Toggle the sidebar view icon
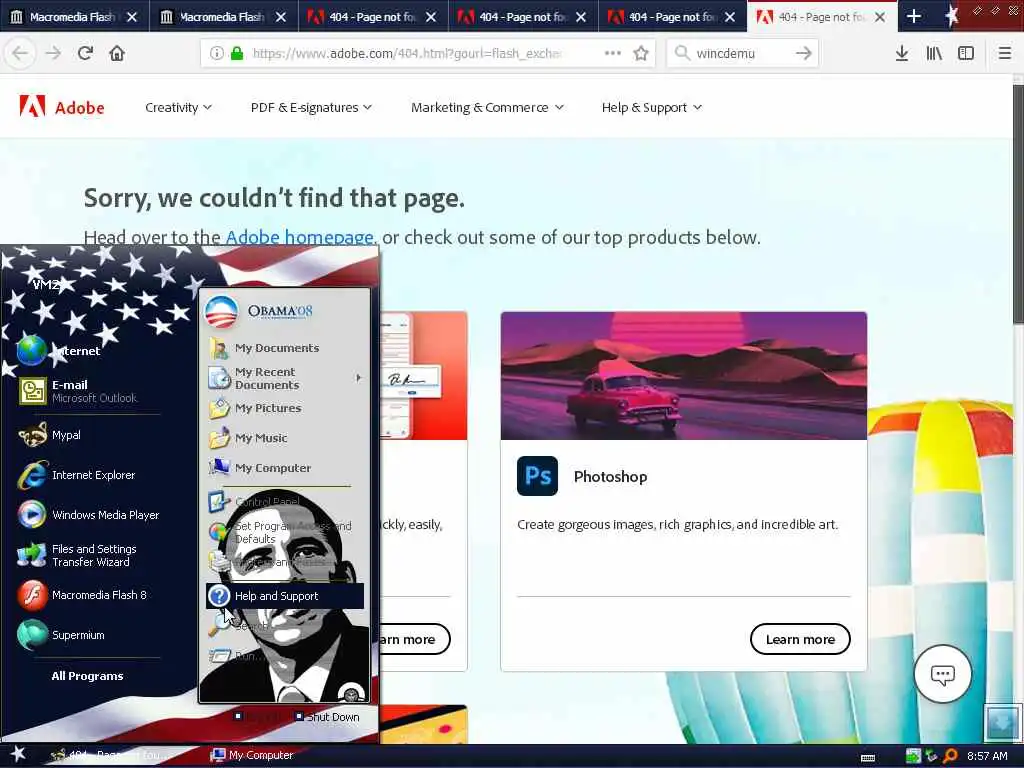 pyautogui.click(x=966, y=53)
